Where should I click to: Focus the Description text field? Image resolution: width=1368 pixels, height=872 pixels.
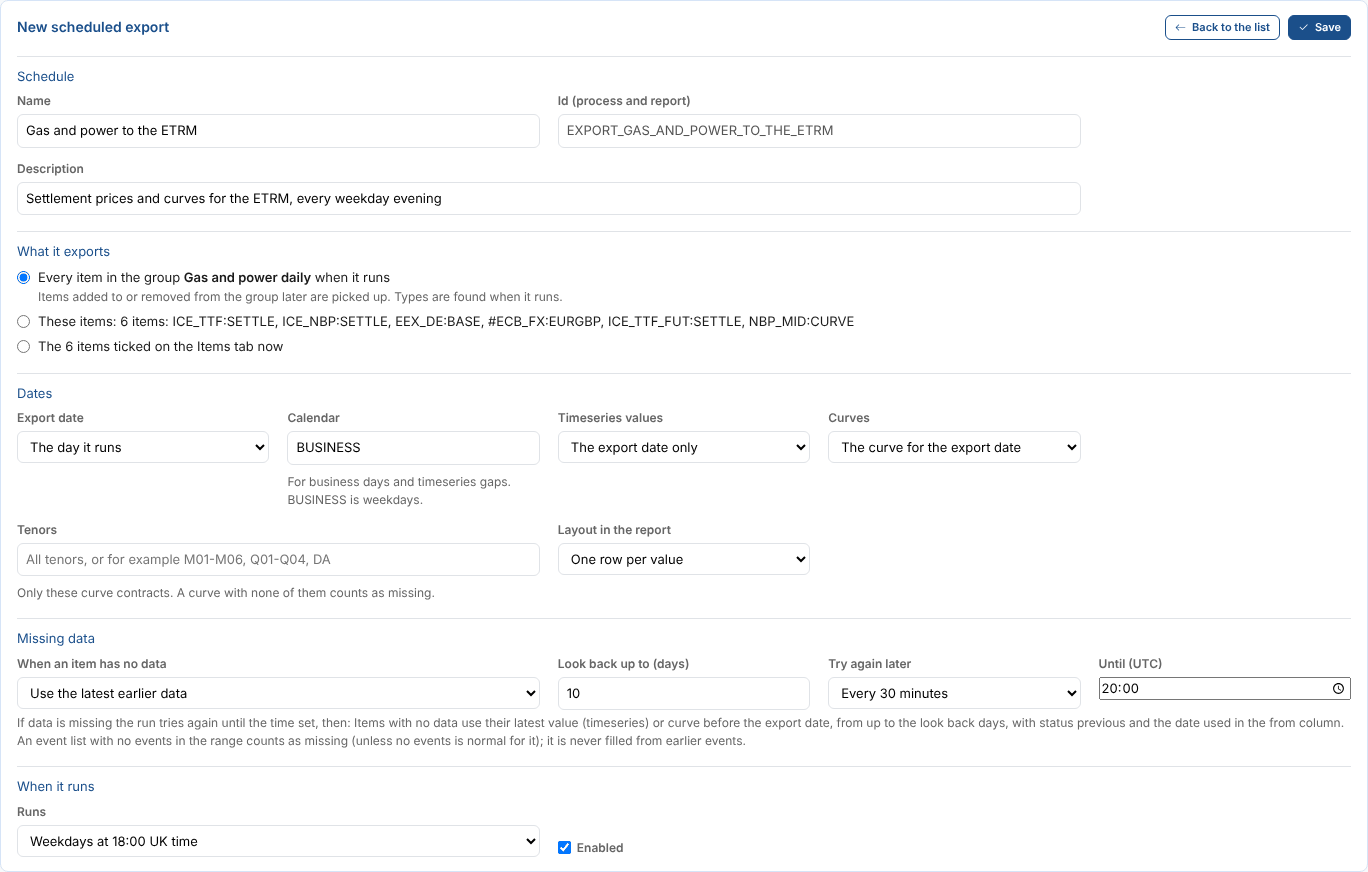coord(549,198)
